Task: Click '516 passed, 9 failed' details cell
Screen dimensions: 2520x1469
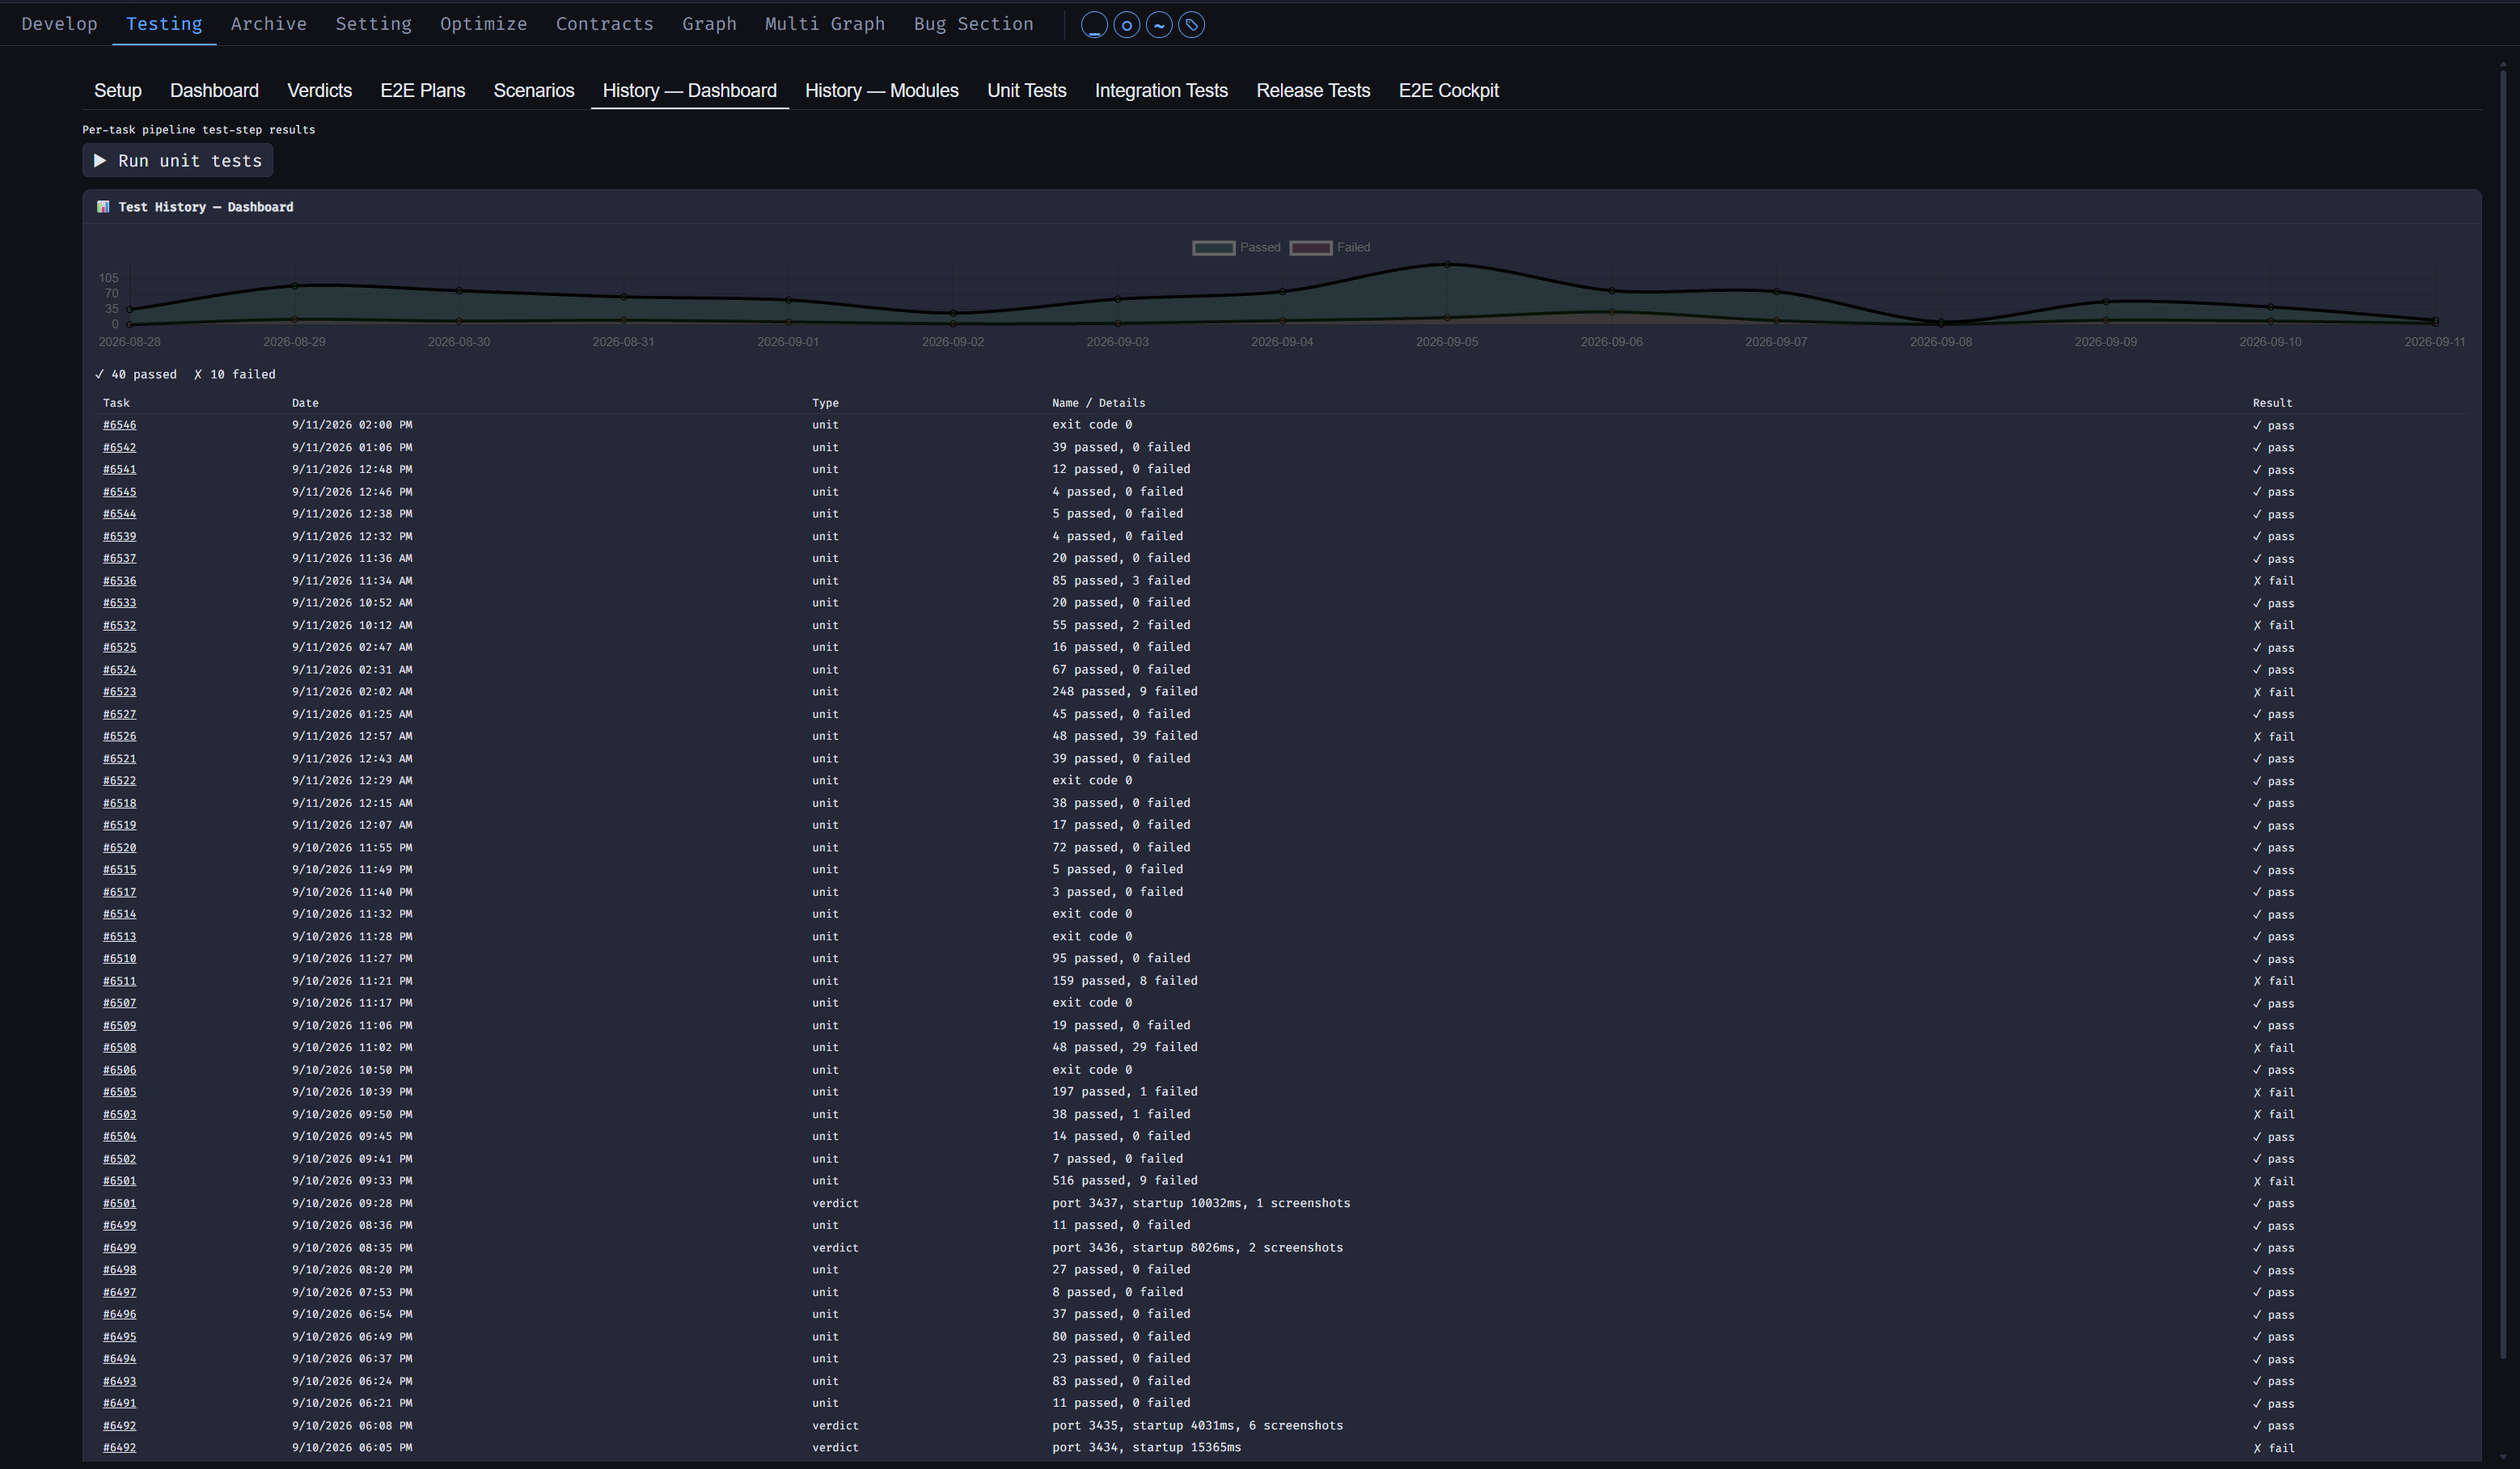Action: pyautogui.click(x=1124, y=1181)
